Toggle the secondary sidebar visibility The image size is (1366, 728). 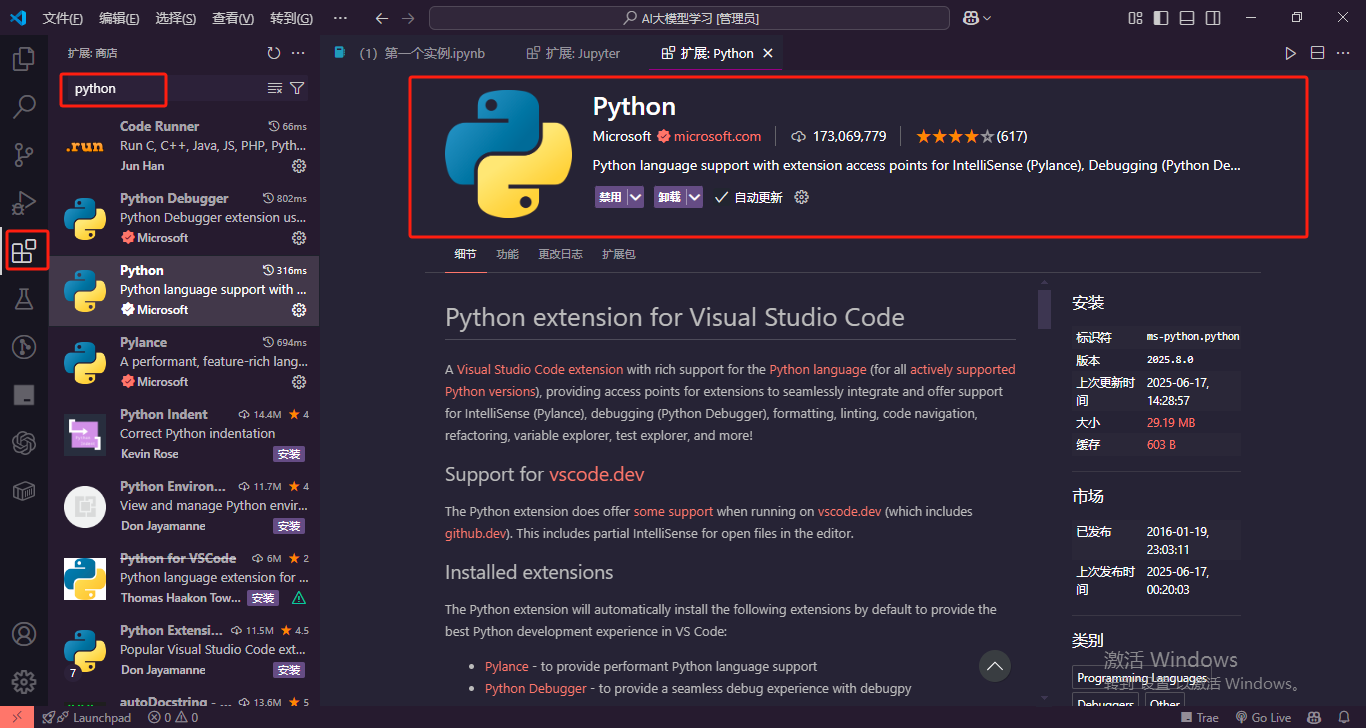[x=1212, y=17]
